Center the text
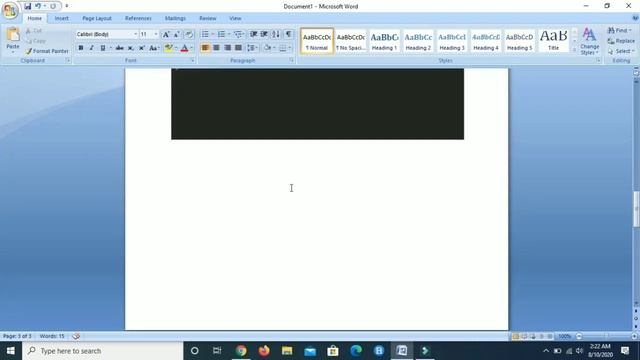This screenshot has width=640, height=360. coord(216,48)
